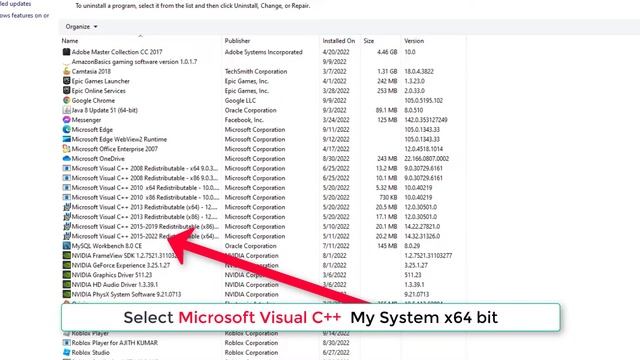Click Adobe Systems Incorporated publisher cell
Screen dimensions: 640x360
264,52
